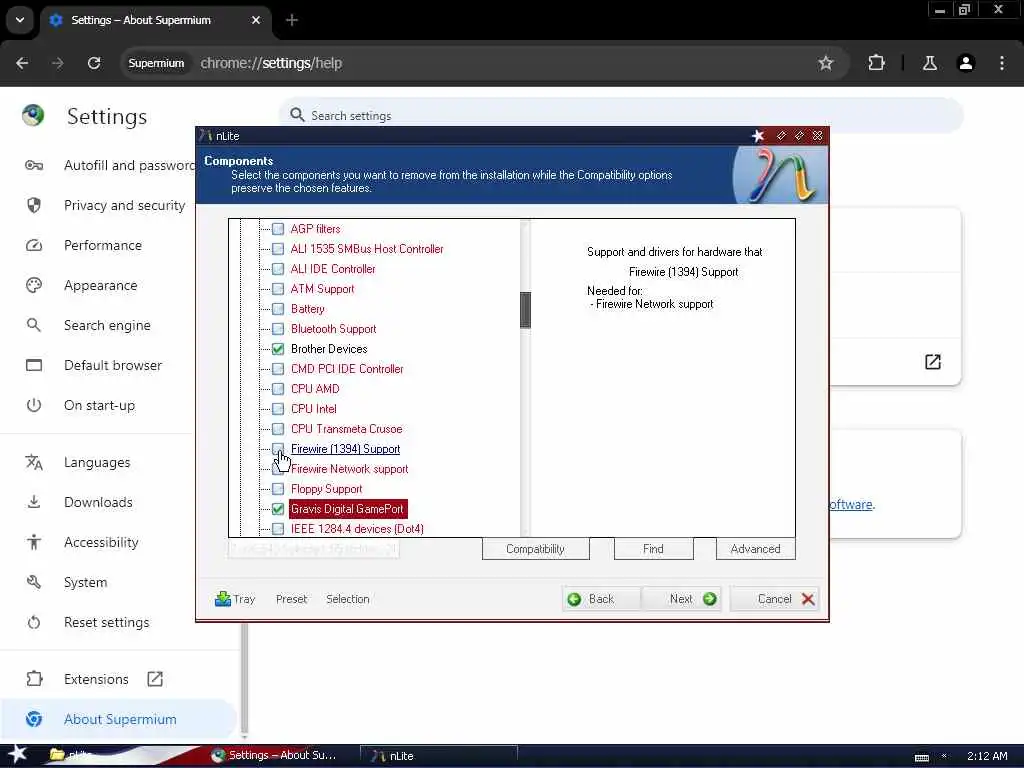Check the ALI 1535 SMBus Host Controller box
This screenshot has height=768, width=1024.
coord(278,249)
